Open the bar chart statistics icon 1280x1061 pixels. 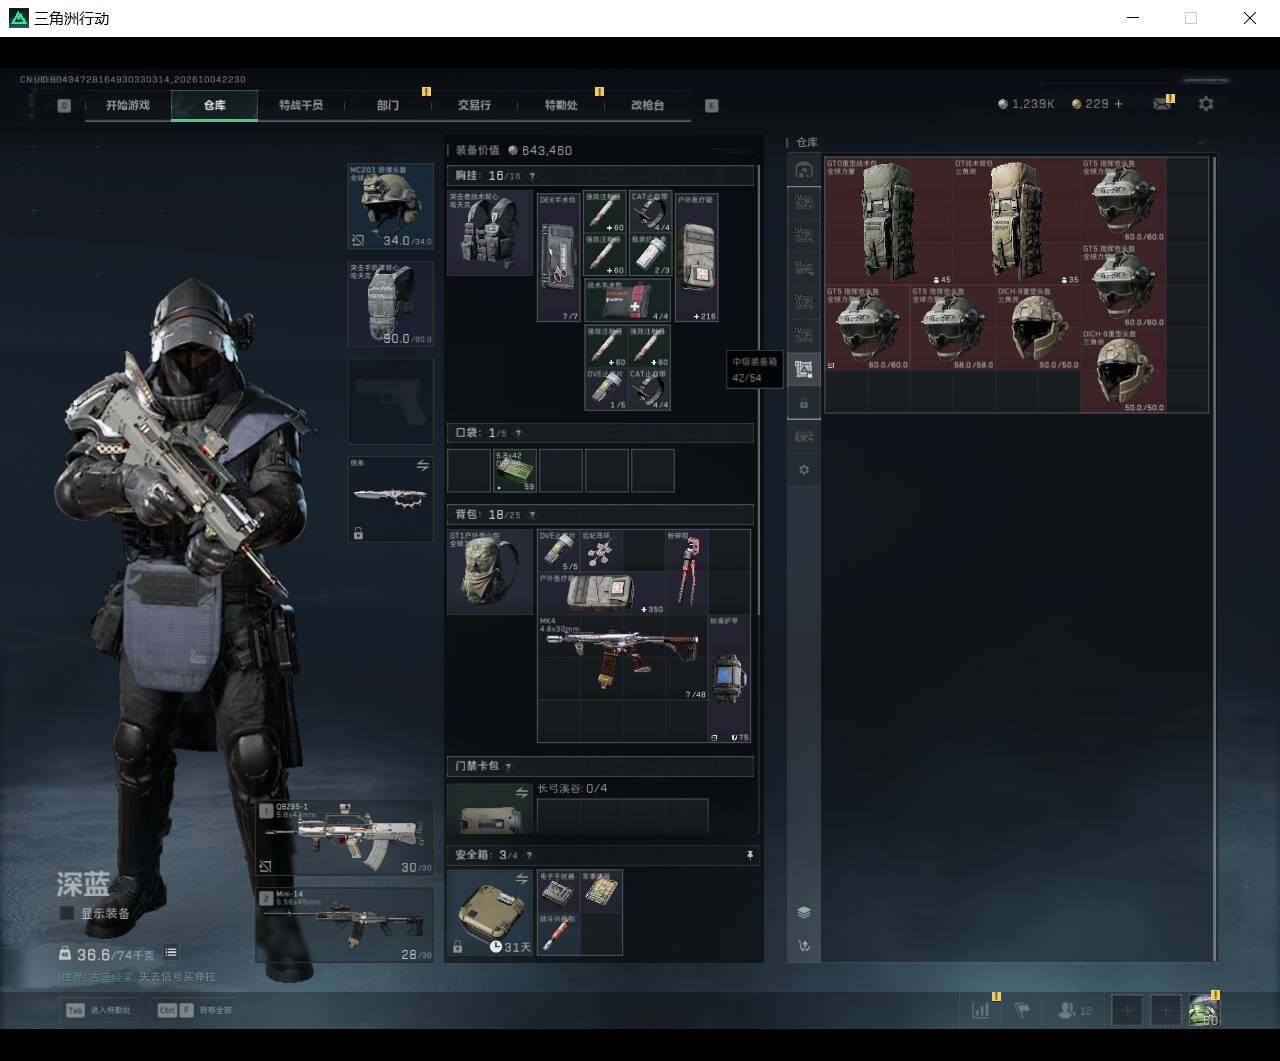click(980, 1010)
